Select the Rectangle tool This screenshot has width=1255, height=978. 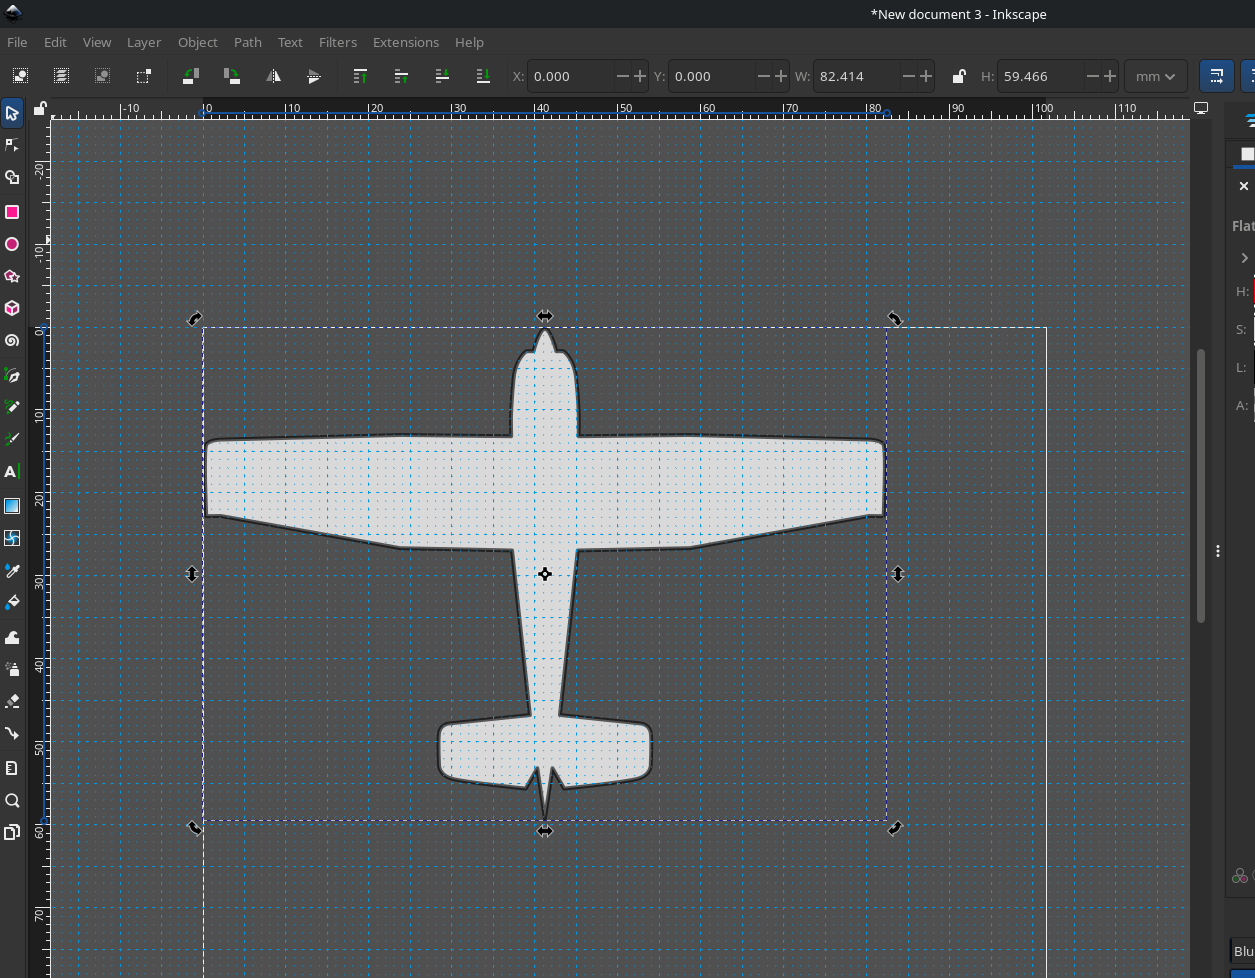click(12, 212)
